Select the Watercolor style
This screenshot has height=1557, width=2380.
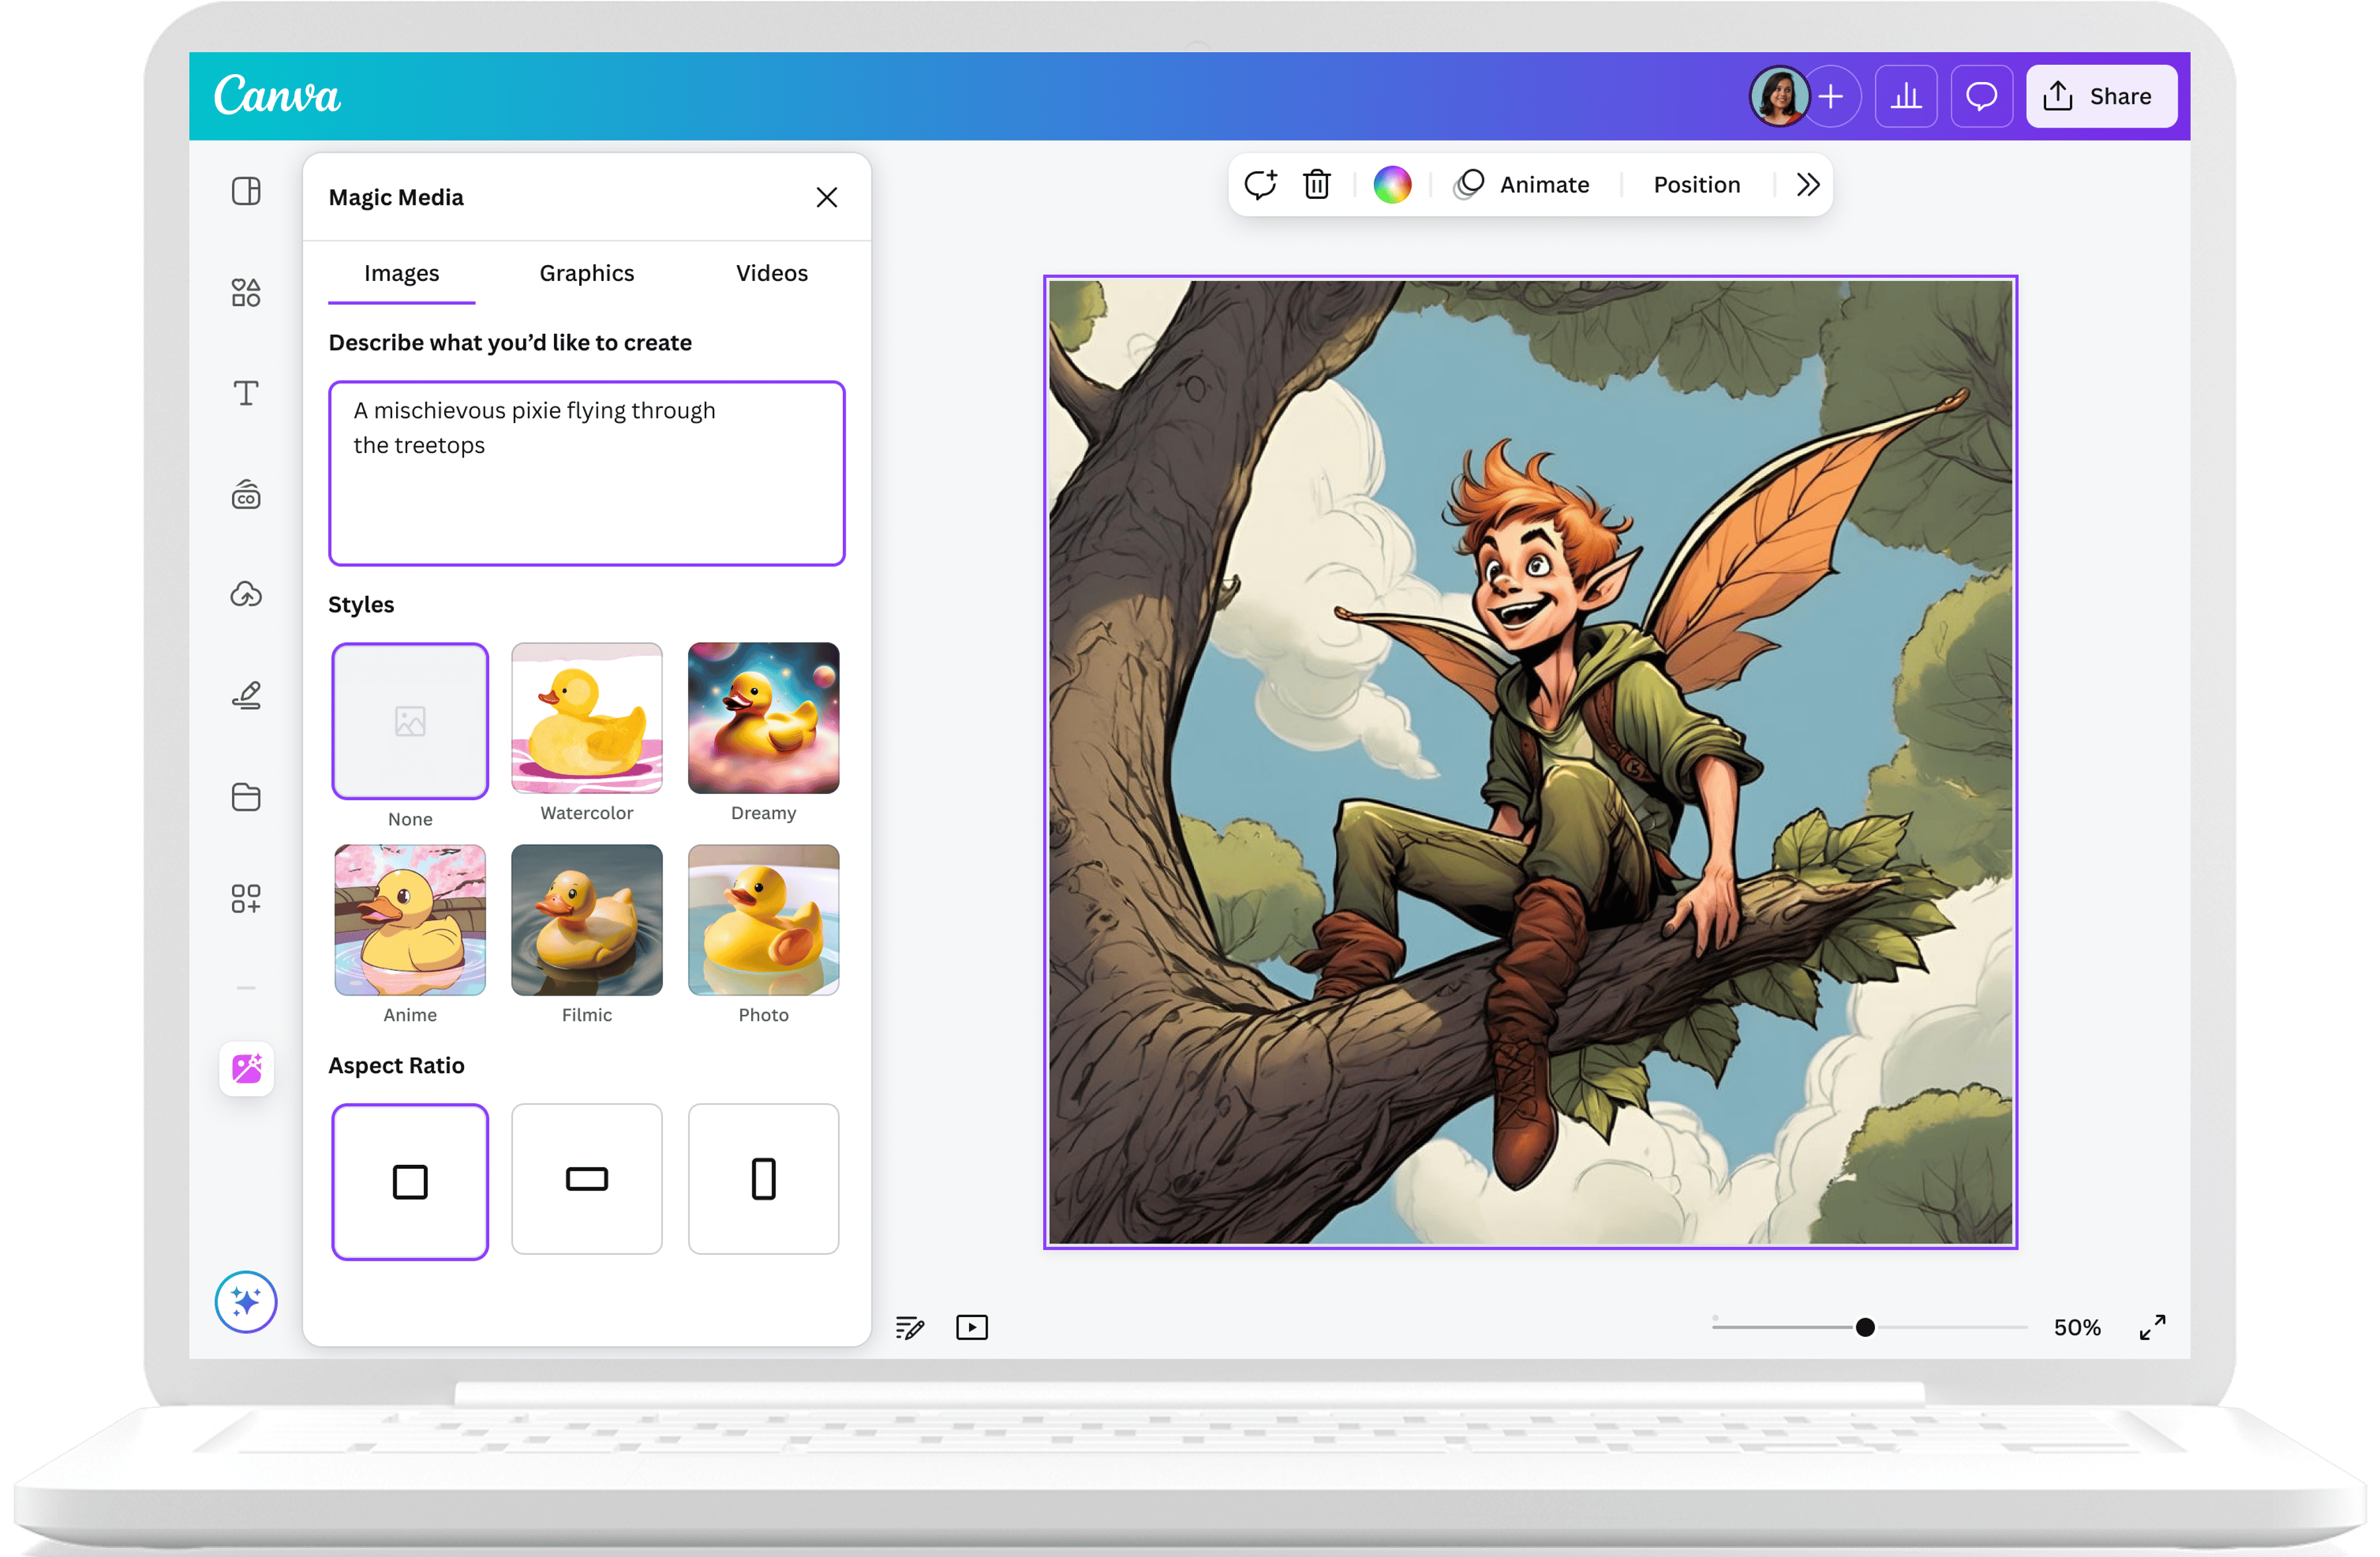pos(587,718)
